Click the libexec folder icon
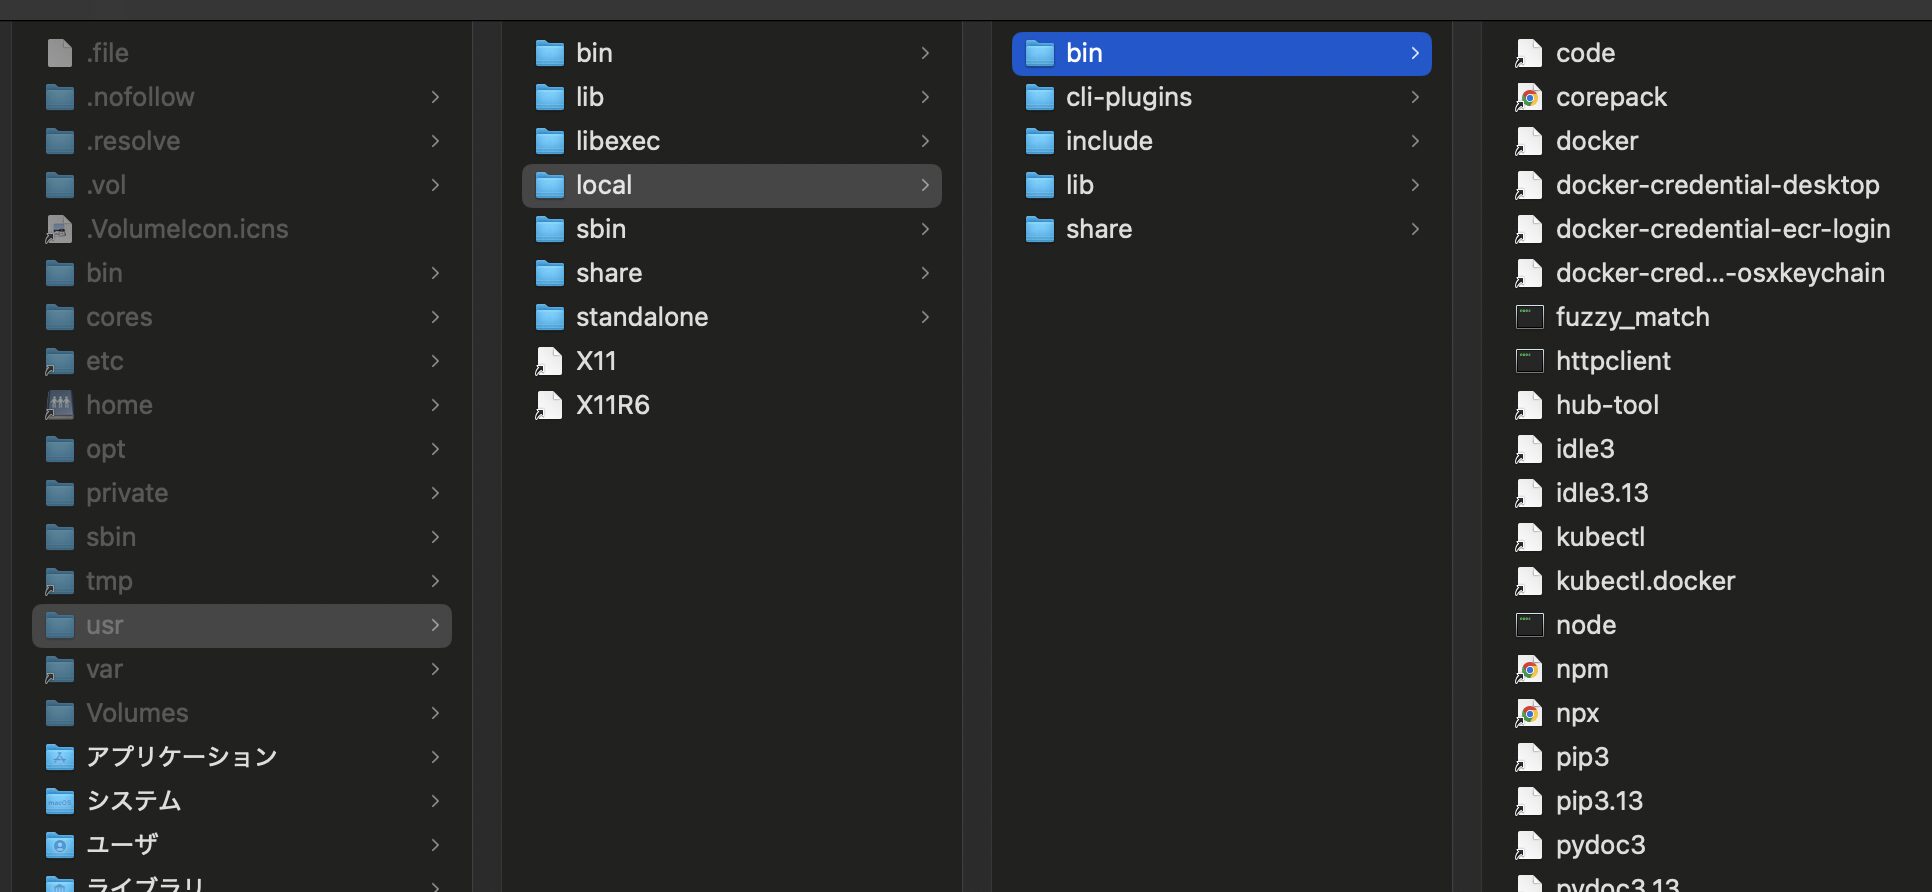Screen dimensions: 1932x892 point(550,141)
